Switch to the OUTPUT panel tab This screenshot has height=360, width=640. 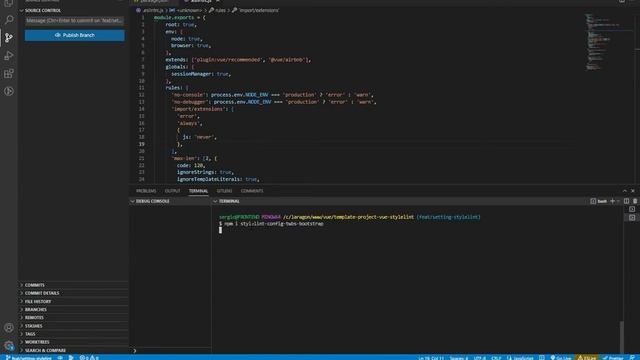tap(172, 191)
